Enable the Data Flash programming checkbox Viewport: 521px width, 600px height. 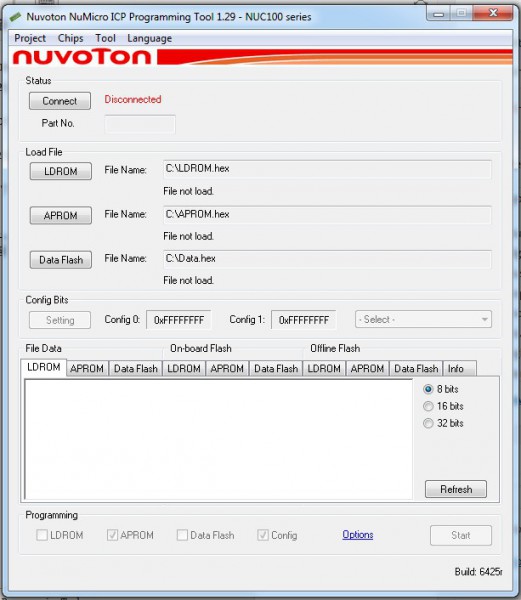[x=182, y=535]
